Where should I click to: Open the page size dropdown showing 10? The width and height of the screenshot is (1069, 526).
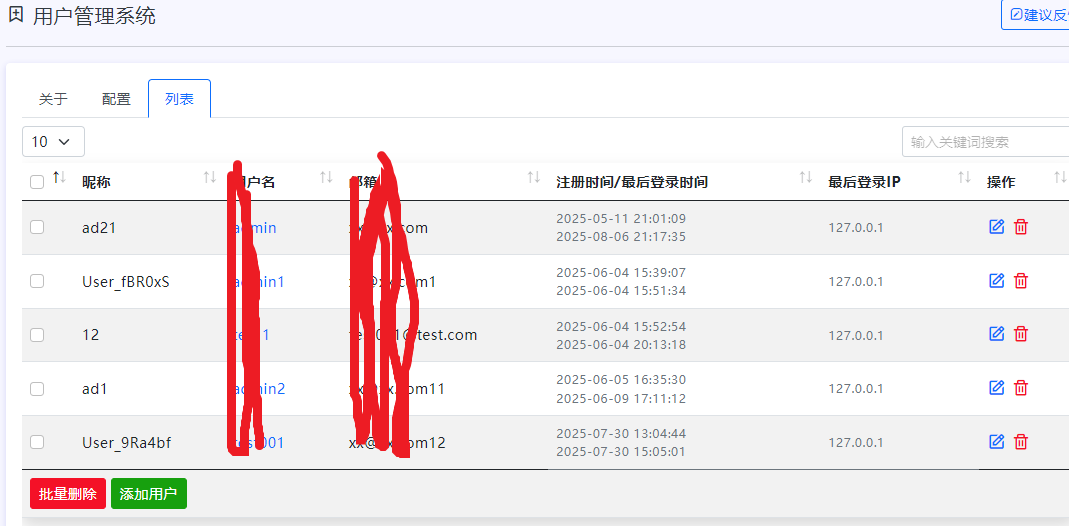[53, 142]
